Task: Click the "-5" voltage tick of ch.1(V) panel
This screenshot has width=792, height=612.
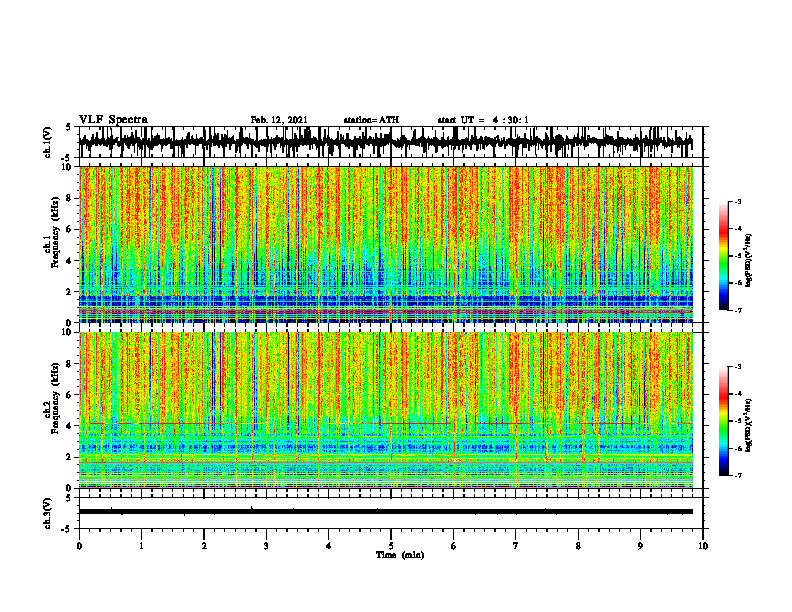Action: coord(67,158)
